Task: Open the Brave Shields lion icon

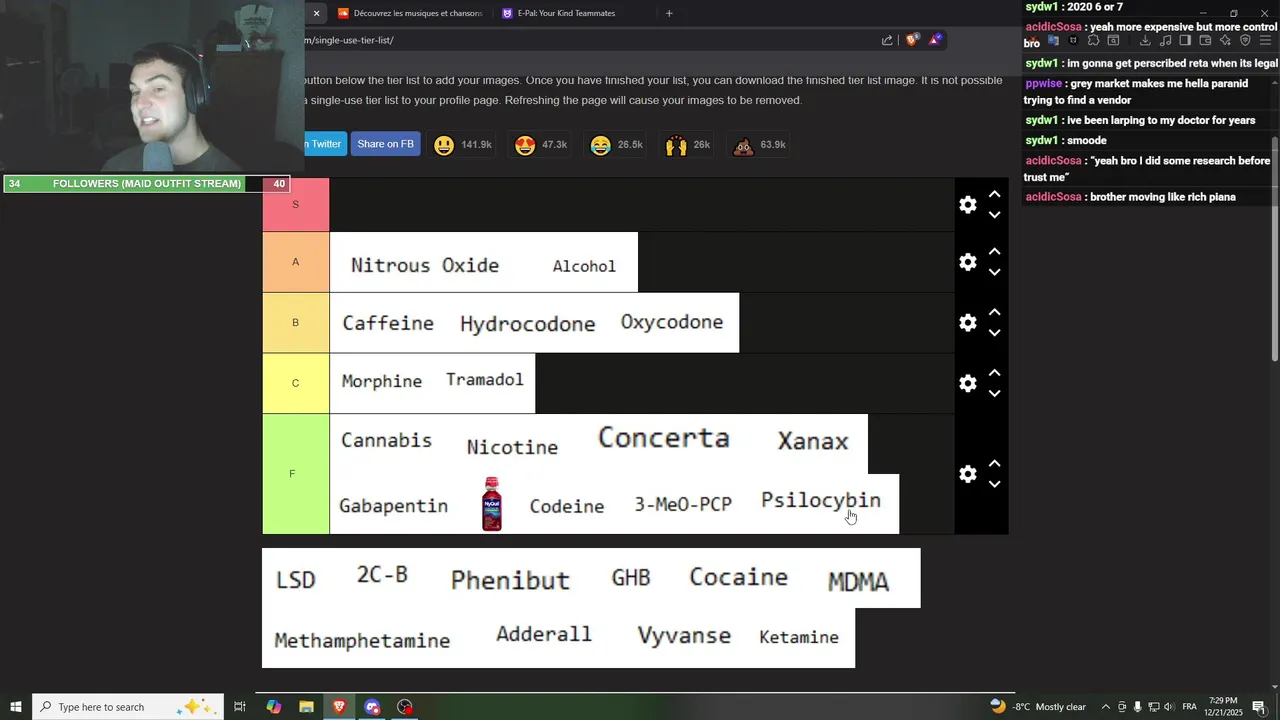Action: [x=912, y=40]
